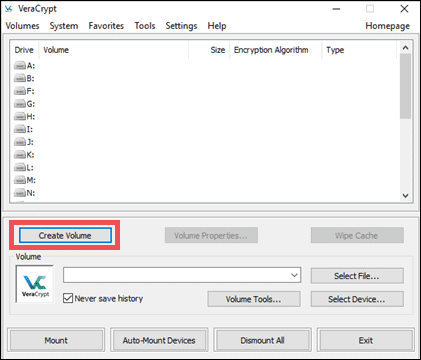This screenshot has width=421, height=360.
Task: Open the Tools menu
Action: (x=145, y=26)
